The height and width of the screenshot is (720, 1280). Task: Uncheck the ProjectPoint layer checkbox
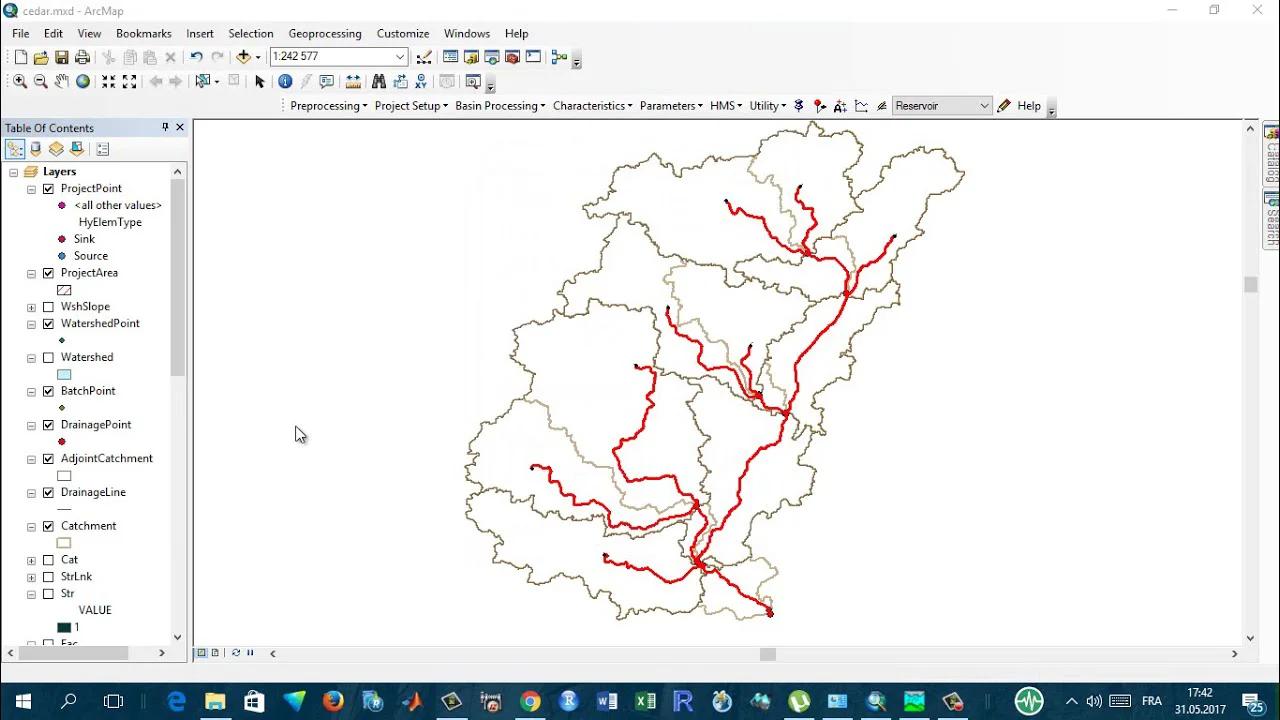point(48,189)
